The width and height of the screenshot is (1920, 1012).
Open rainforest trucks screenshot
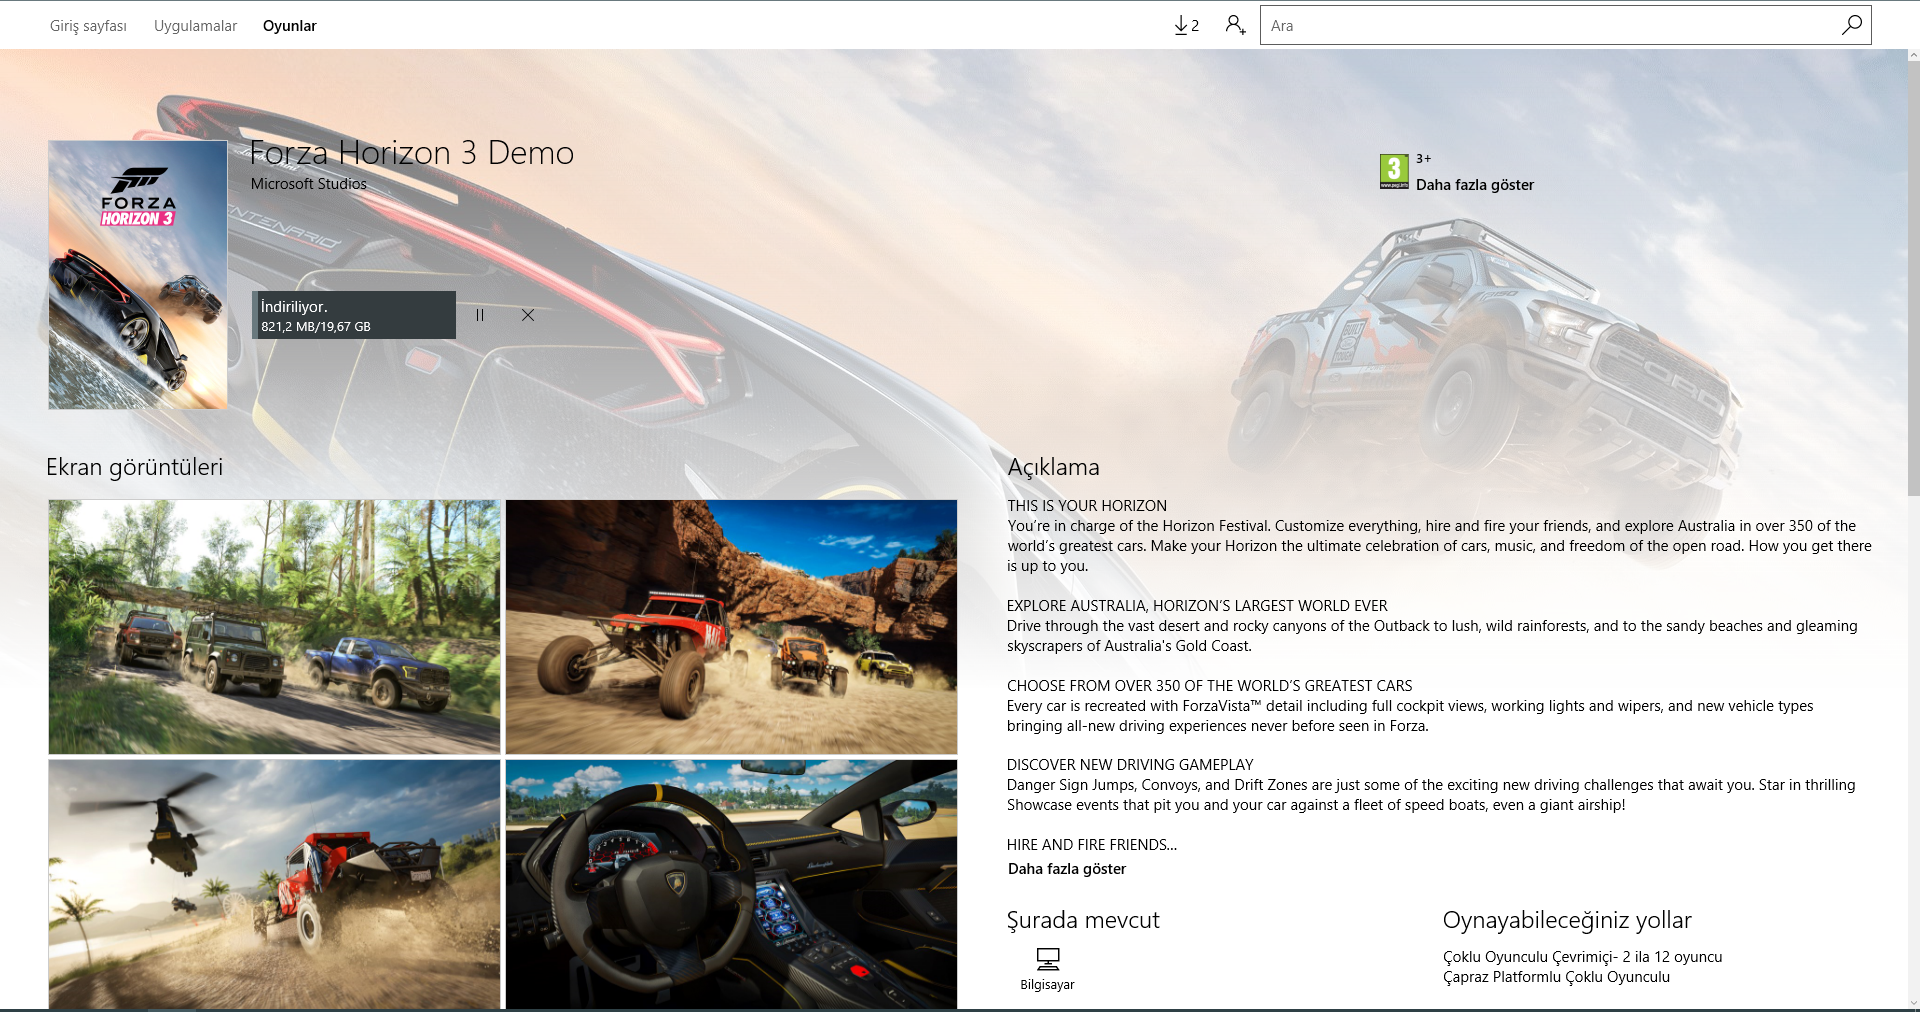pos(274,627)
